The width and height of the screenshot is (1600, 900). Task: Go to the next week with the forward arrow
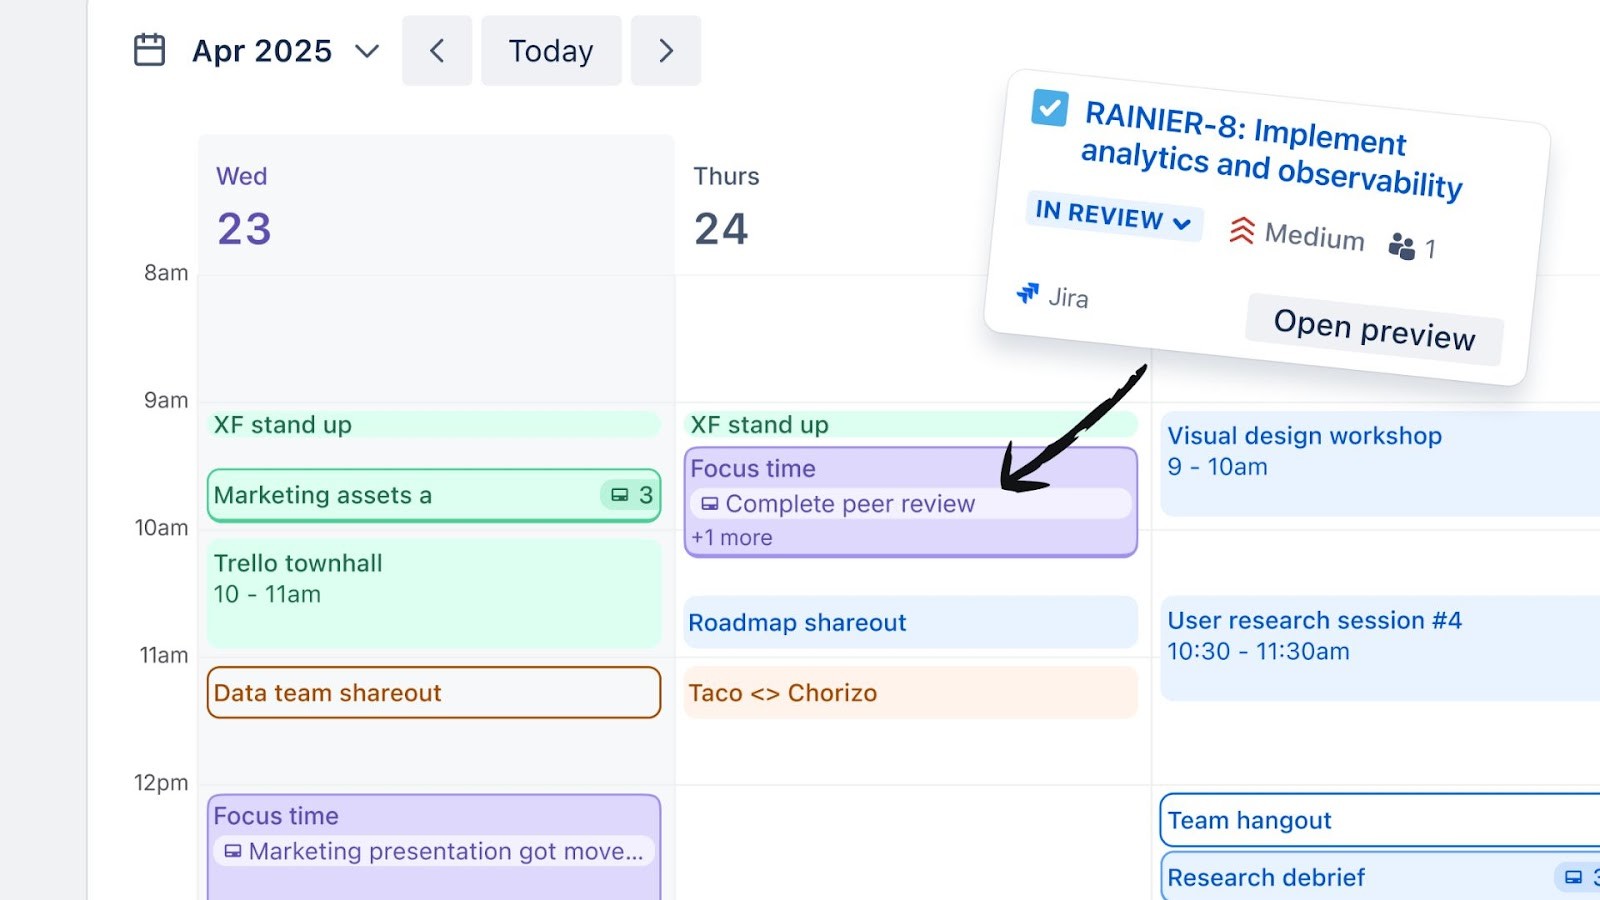click(666, 50)
